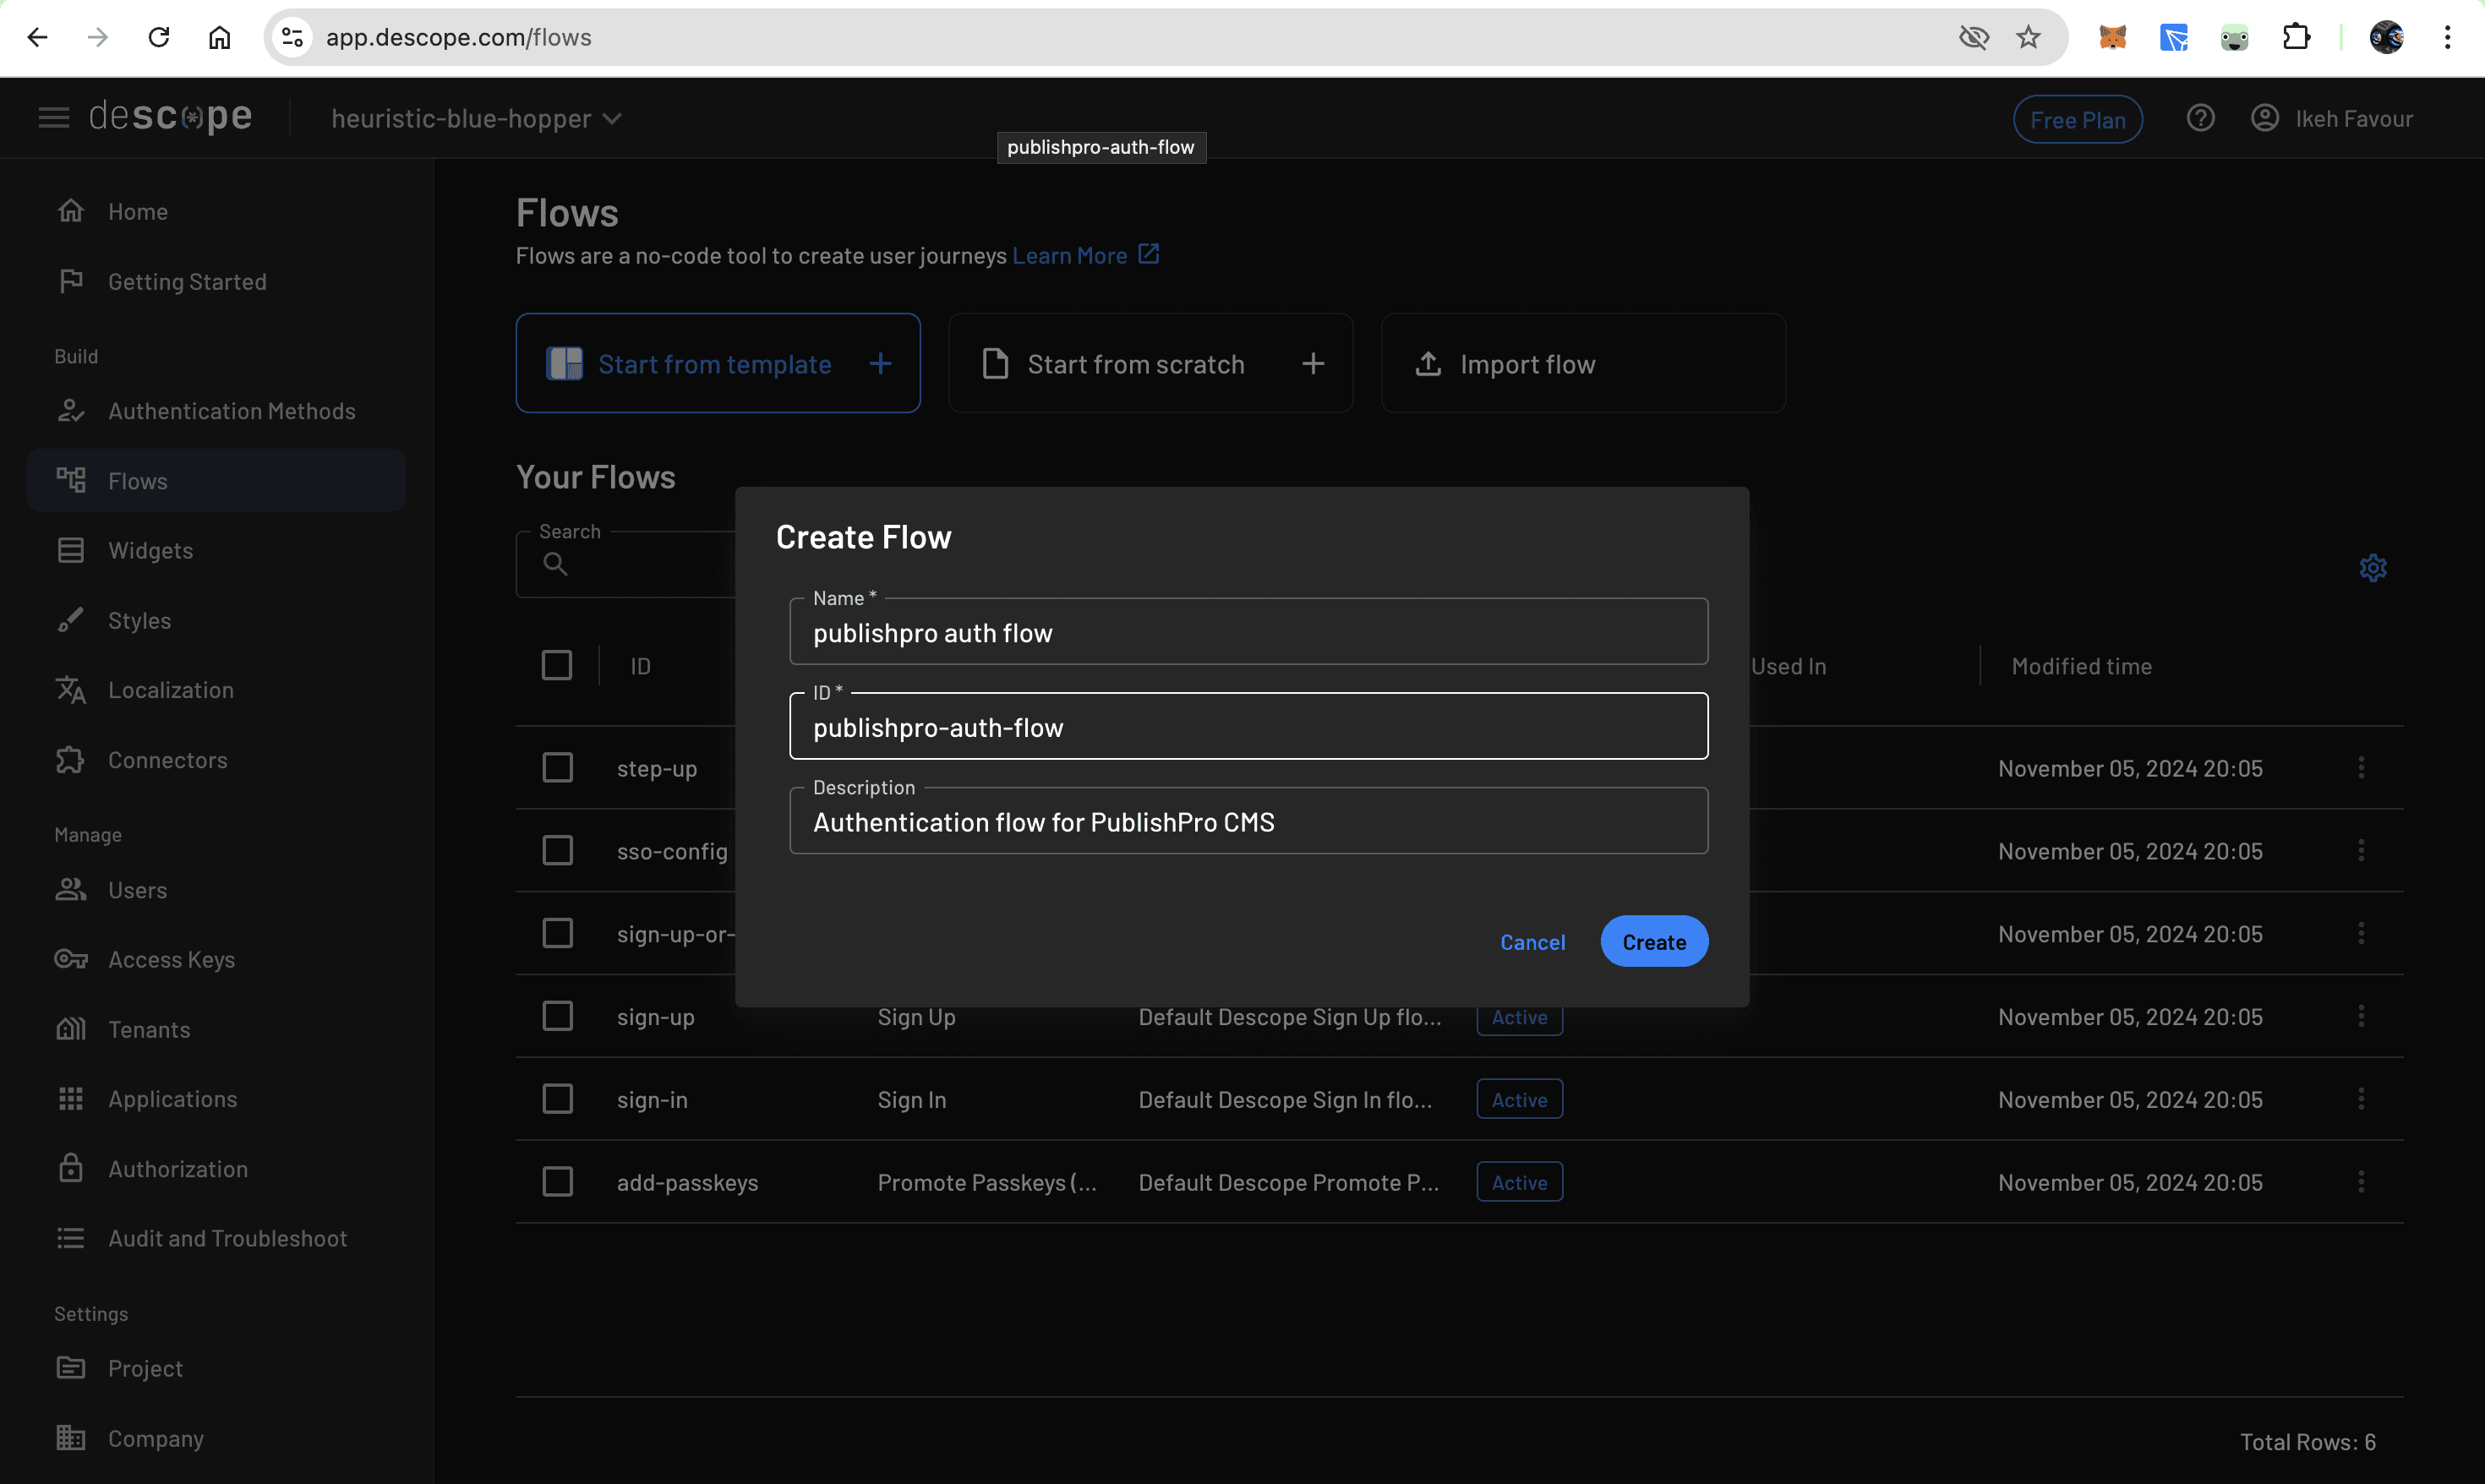Click the Ikeh Favour user account icon
The height and width of the screenshot is (1484, 2485).
pyautogui.click(x=2265, y=119)
